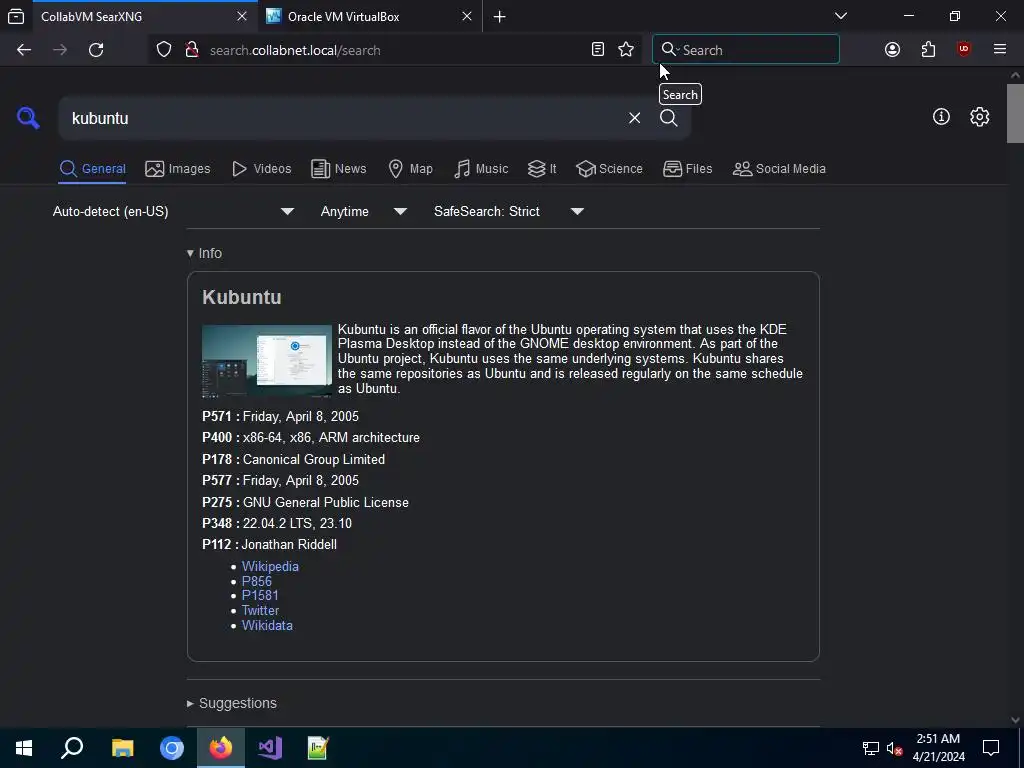
Task: Open search engine dropdown in Firefox search box
Action: [670, 50]
